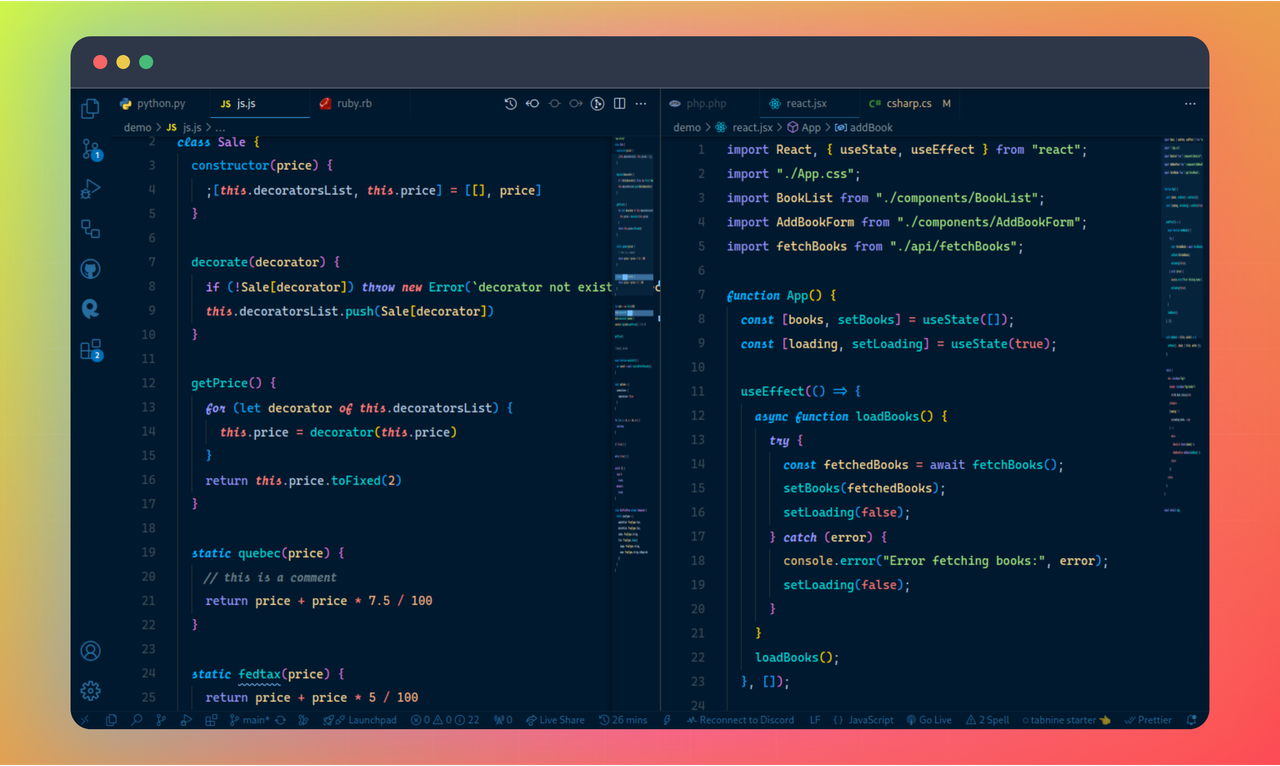Viewport: 1280px width, 766px height.
Task: Open Manage gear icon
Action: [90, 691]
